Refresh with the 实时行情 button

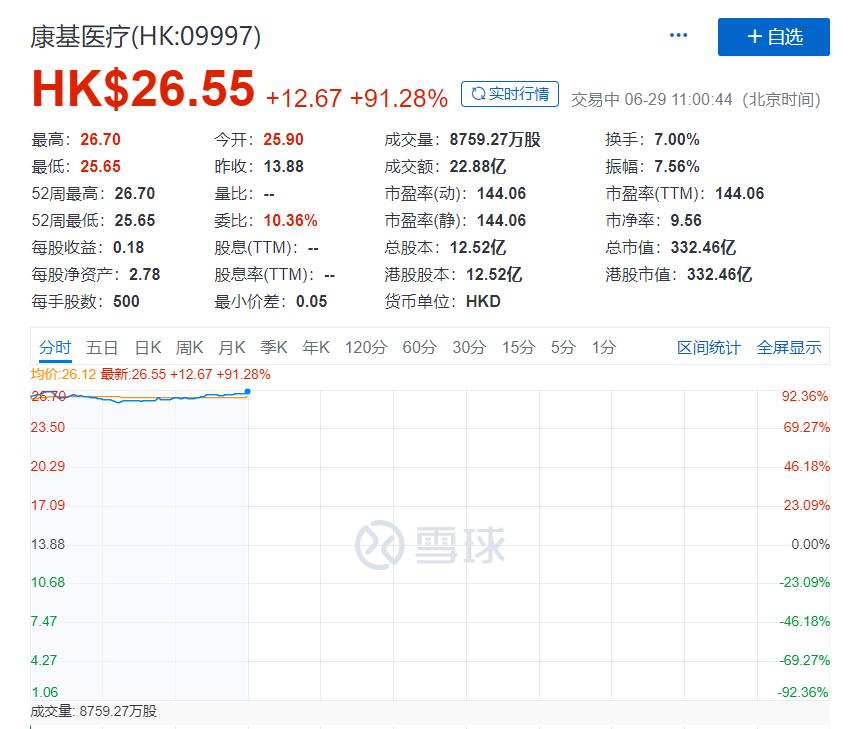pos(510,94)
